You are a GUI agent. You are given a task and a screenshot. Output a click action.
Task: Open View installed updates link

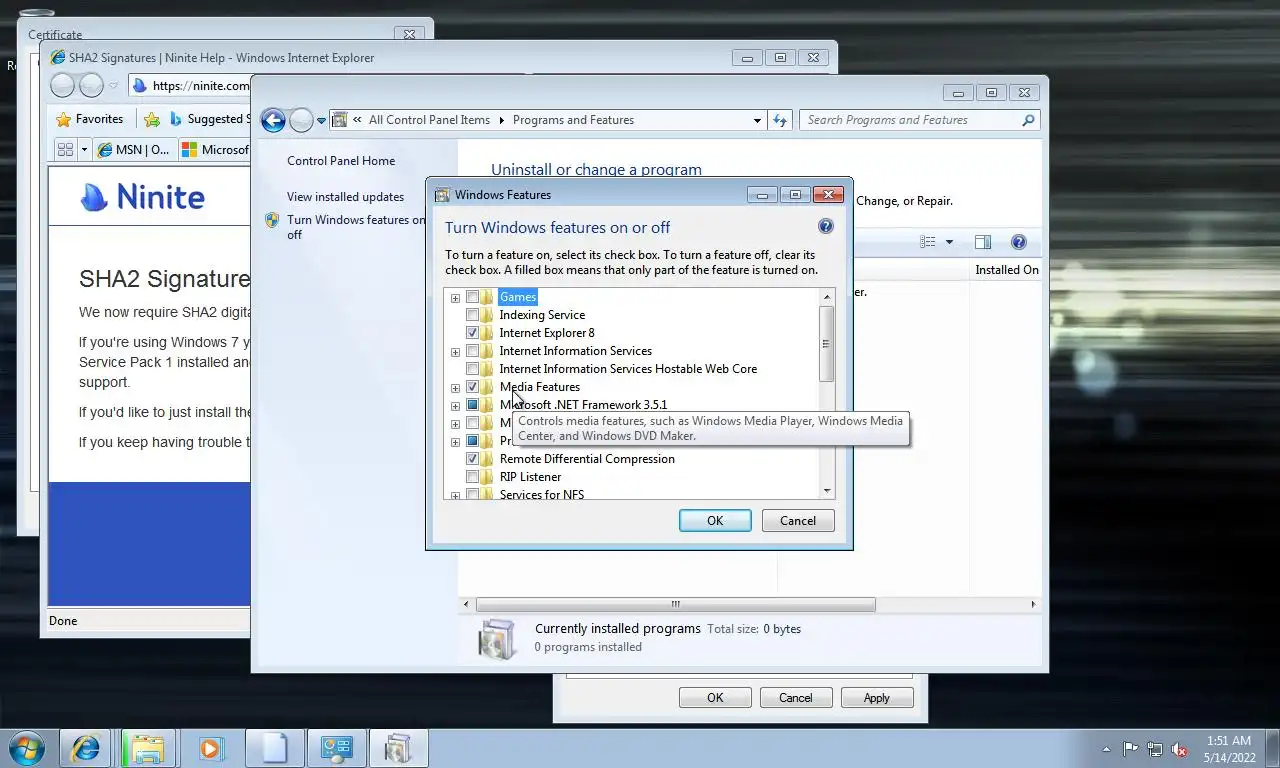pos(345,197)
